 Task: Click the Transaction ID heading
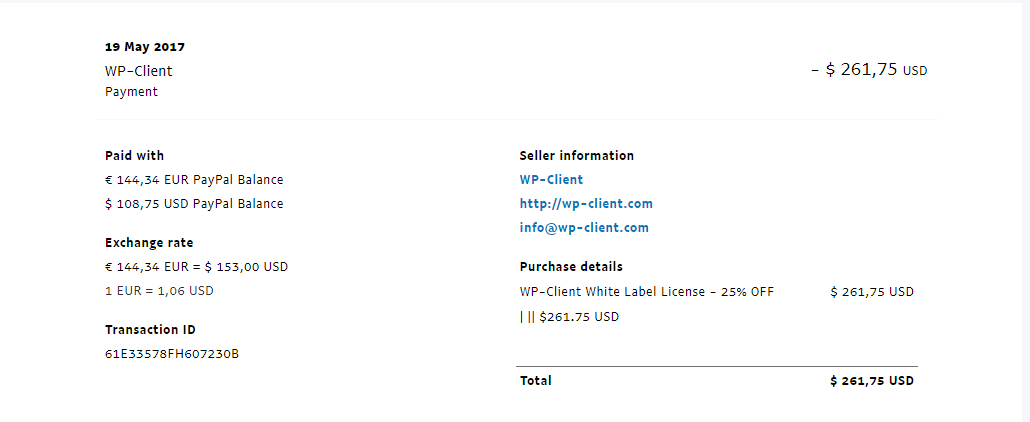[149, 330]
